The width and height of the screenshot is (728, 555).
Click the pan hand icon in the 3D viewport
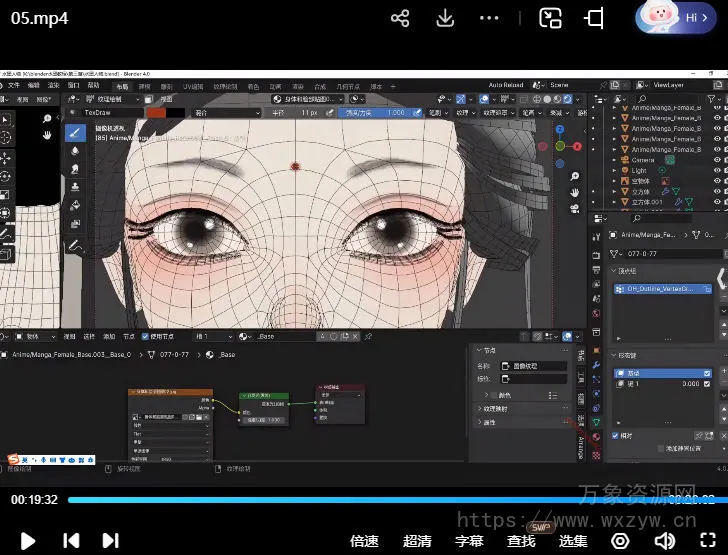point(576,191)
